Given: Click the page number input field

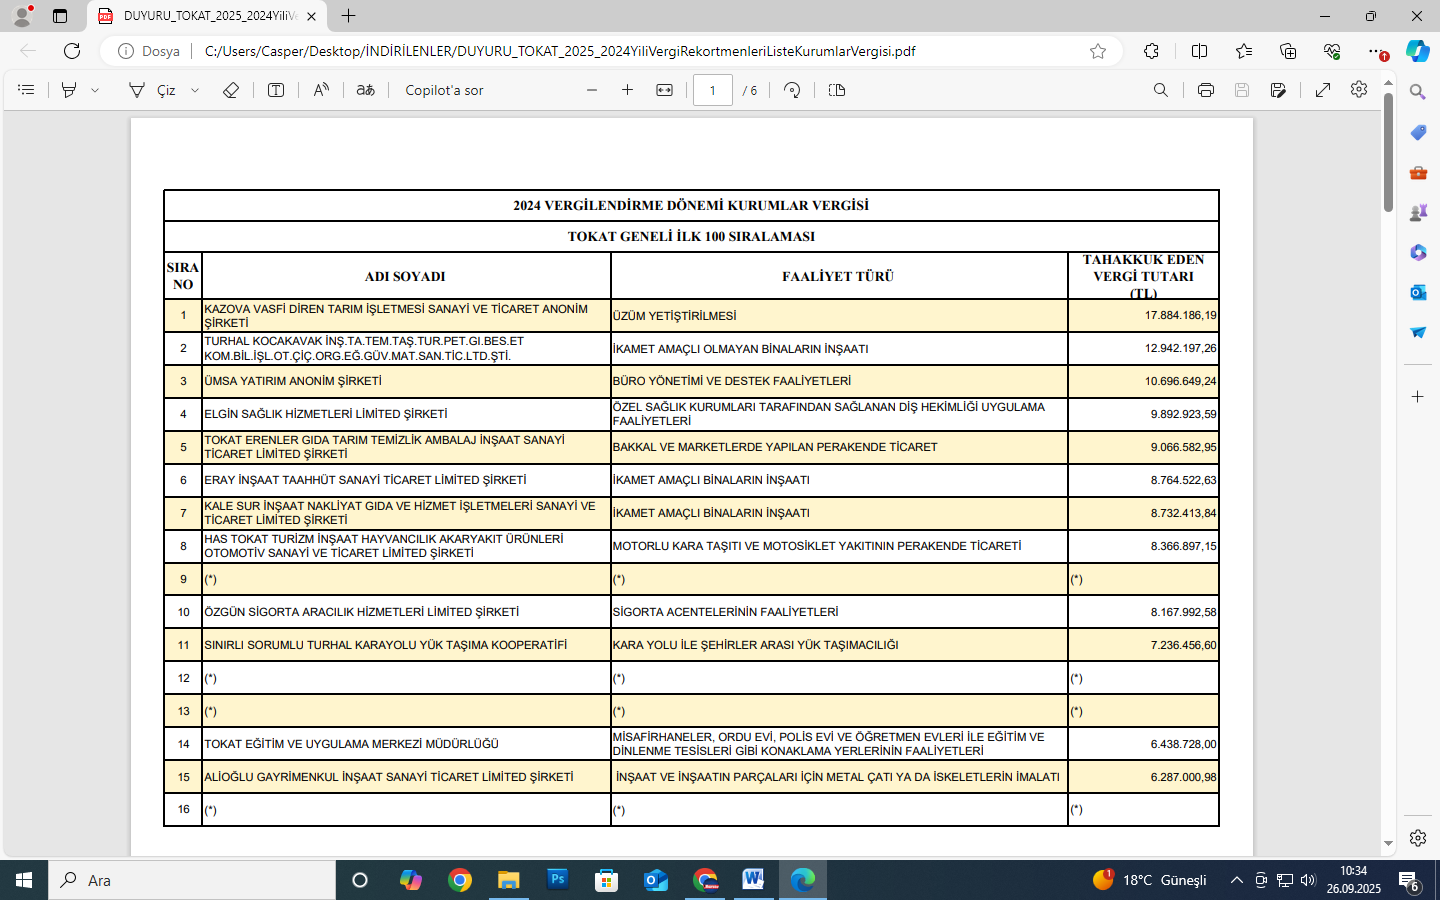Looking at the screenshot, I should point(712,90).
